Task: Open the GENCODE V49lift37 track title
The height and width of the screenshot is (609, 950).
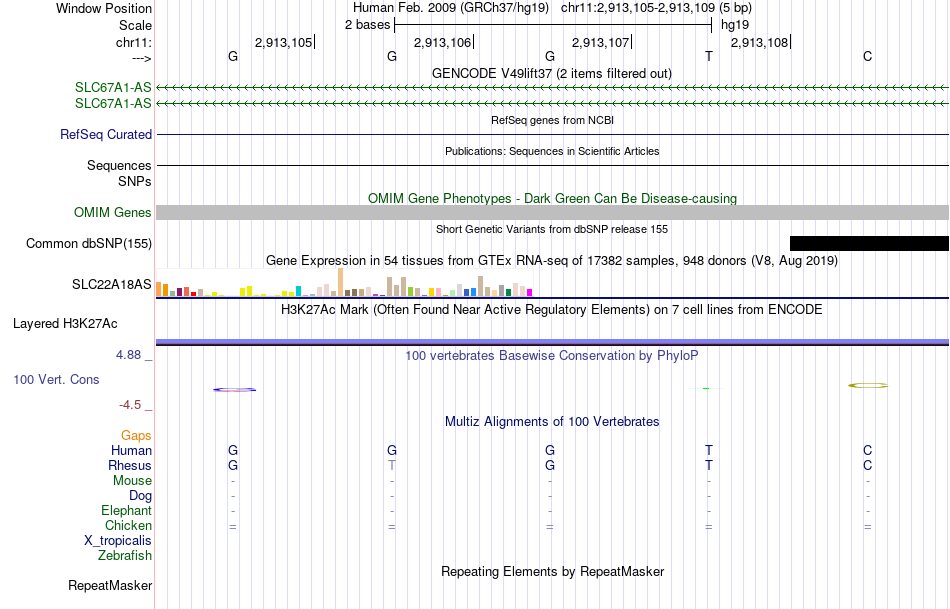Action: coord(552,73)
